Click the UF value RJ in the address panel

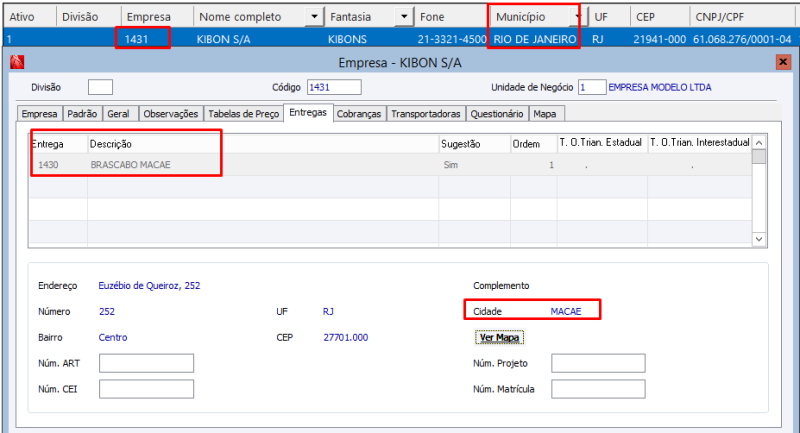click(x=328, y=312)
